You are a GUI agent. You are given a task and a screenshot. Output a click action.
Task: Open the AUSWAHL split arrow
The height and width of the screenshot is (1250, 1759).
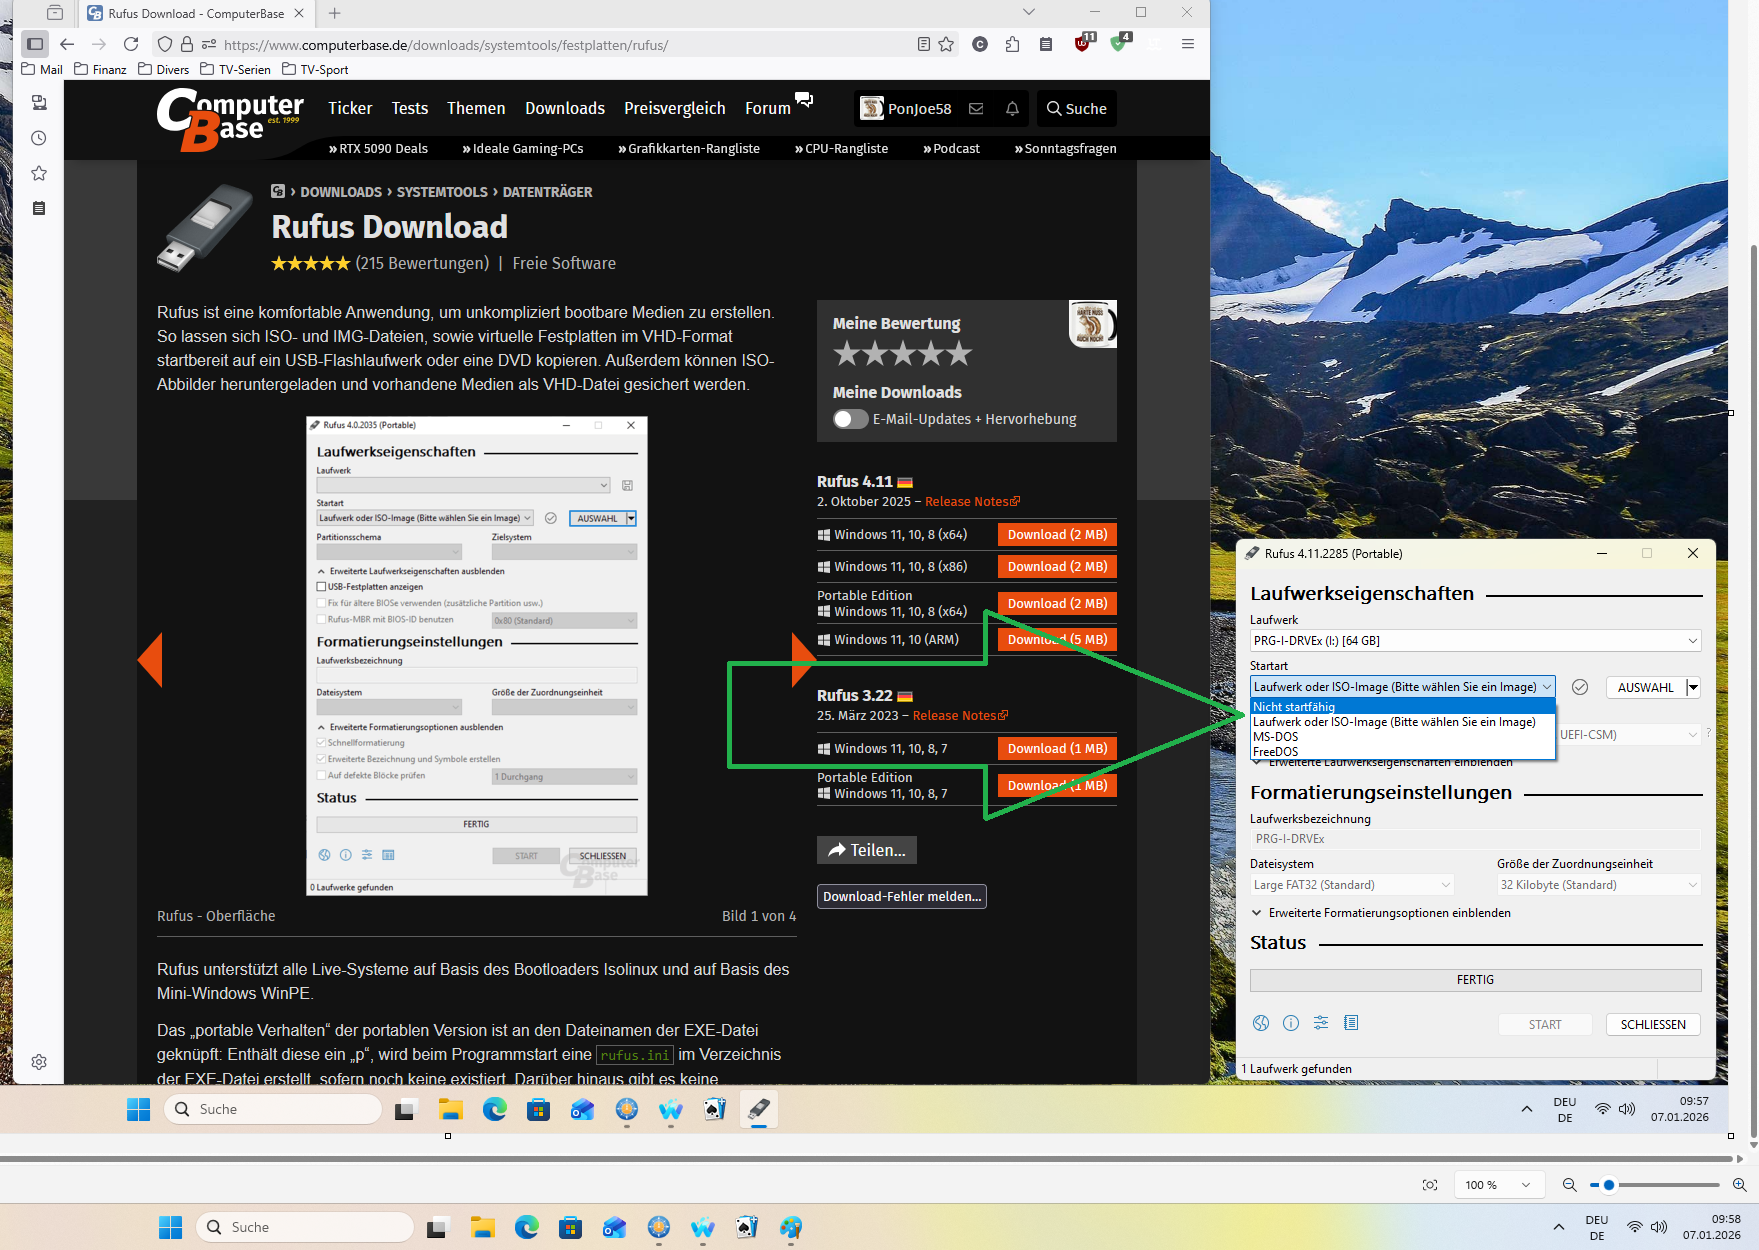[1693, 687]
